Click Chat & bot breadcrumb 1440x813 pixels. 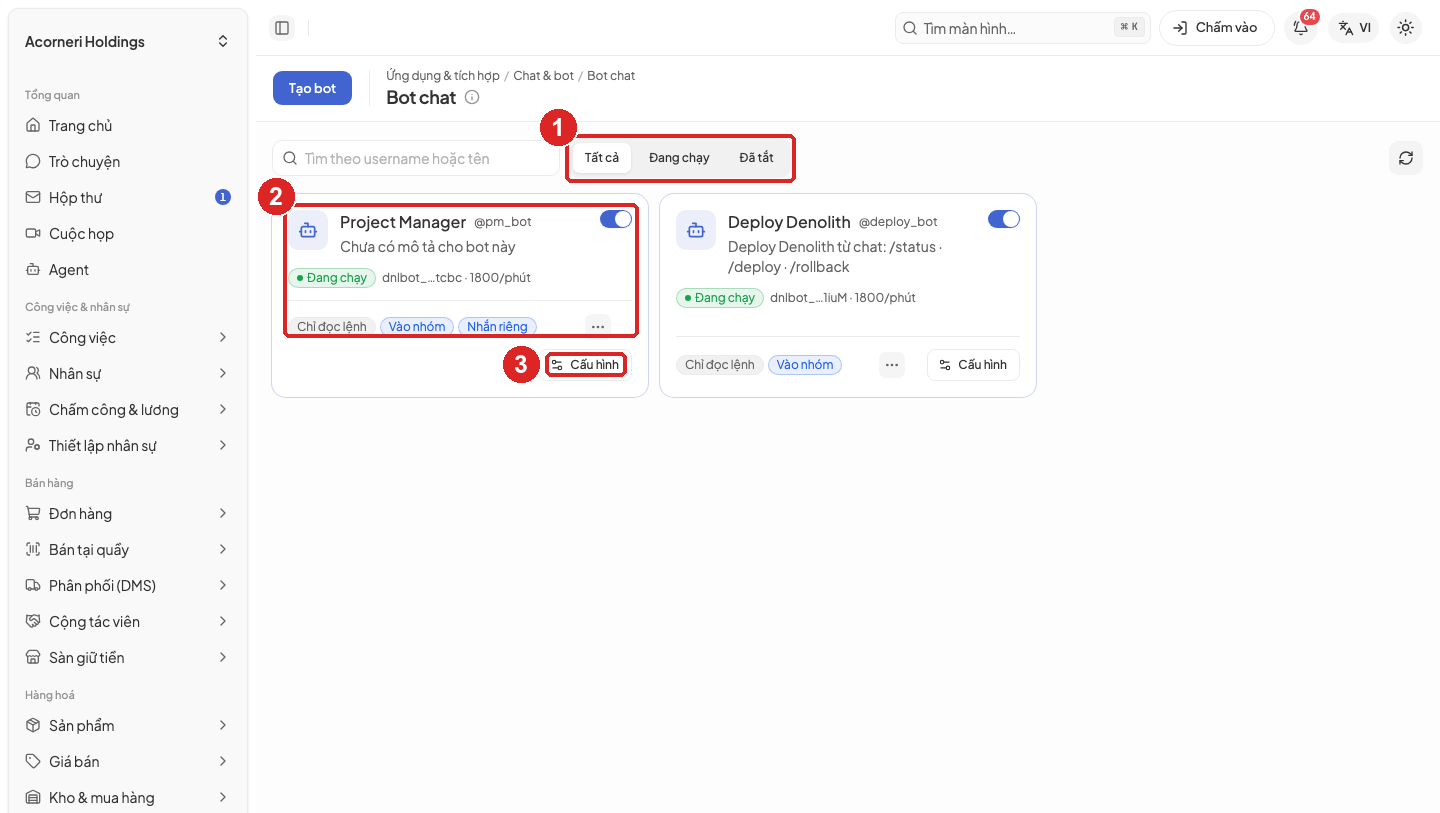coord(544,76)
